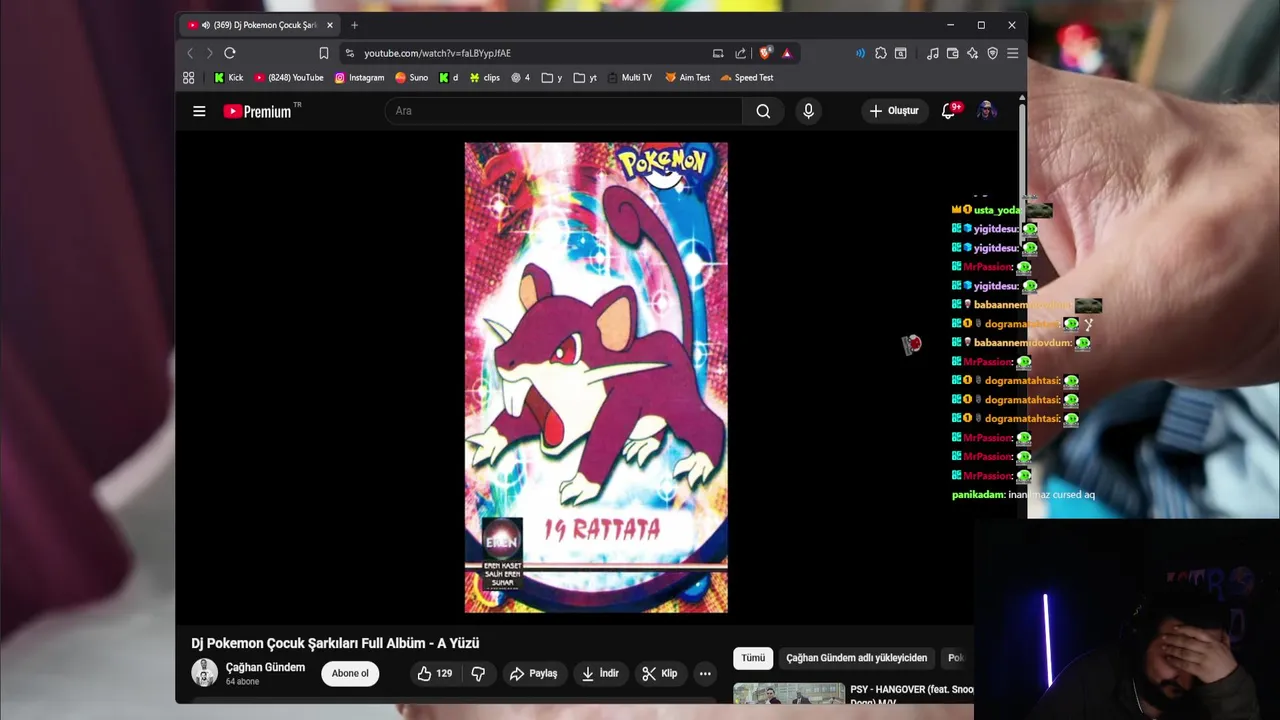Open Instagram bookmark
The height and width of the screenshot is (720, 1280).
point(360,77)
